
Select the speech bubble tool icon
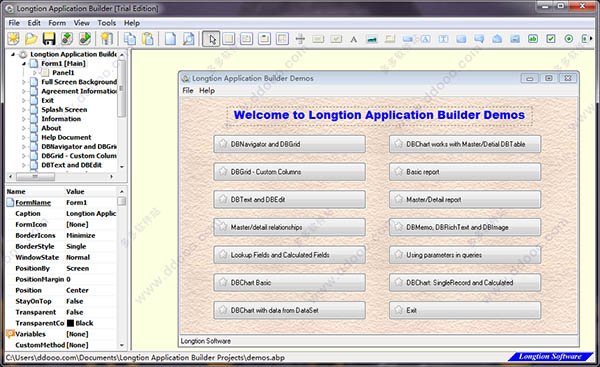point(479,39)
